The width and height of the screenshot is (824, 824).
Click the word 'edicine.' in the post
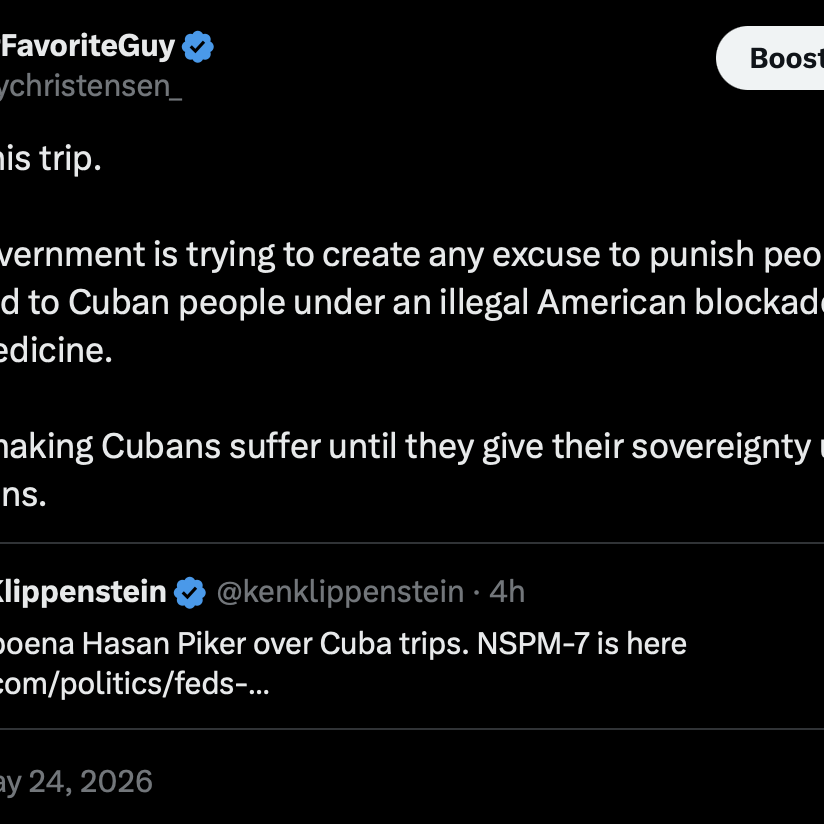pos(56,351)
